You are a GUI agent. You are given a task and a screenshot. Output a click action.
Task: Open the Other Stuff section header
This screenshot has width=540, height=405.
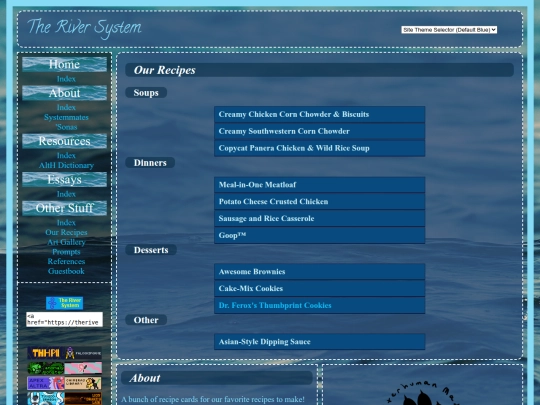click(64, 208)
